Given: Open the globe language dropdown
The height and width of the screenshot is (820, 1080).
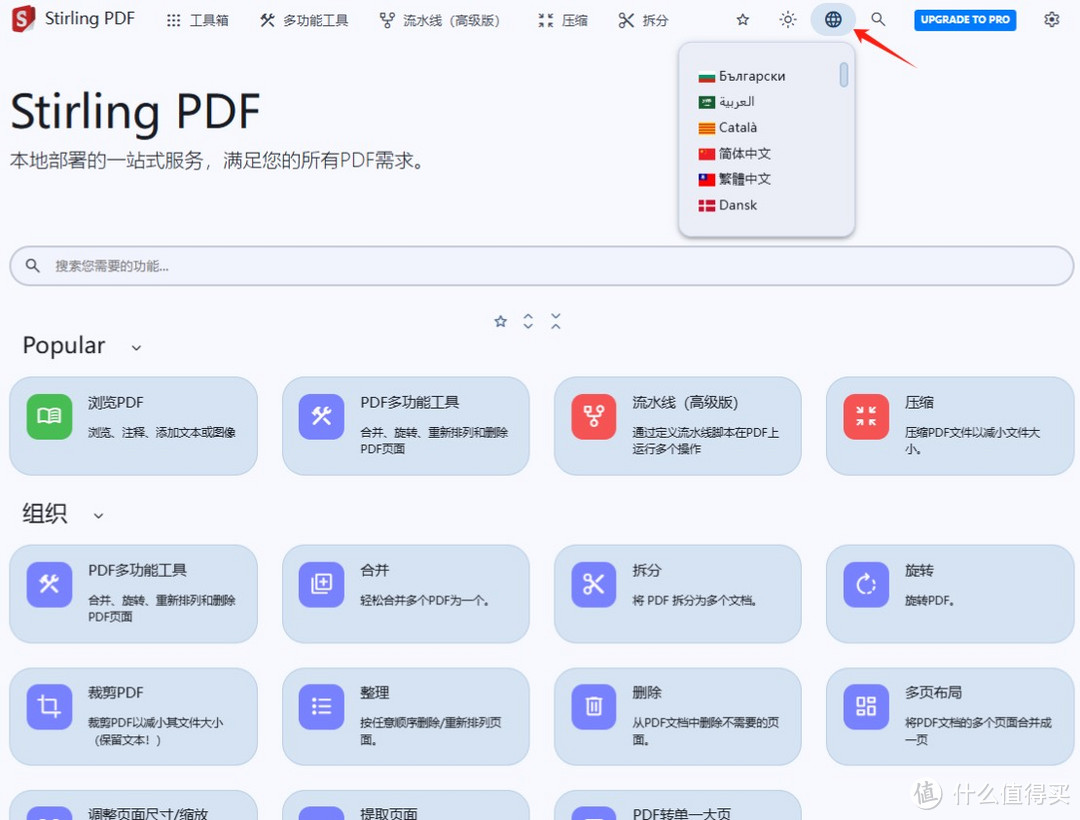Looking at the screenshot, I should 833,19.
